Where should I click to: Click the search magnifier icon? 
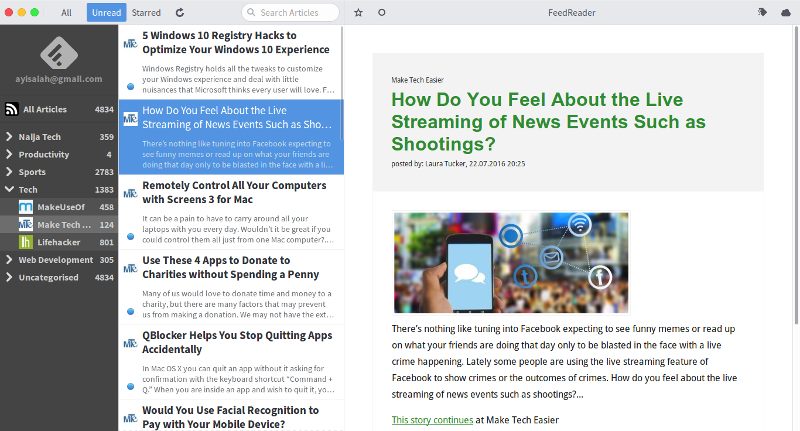[x=251, y=12]
